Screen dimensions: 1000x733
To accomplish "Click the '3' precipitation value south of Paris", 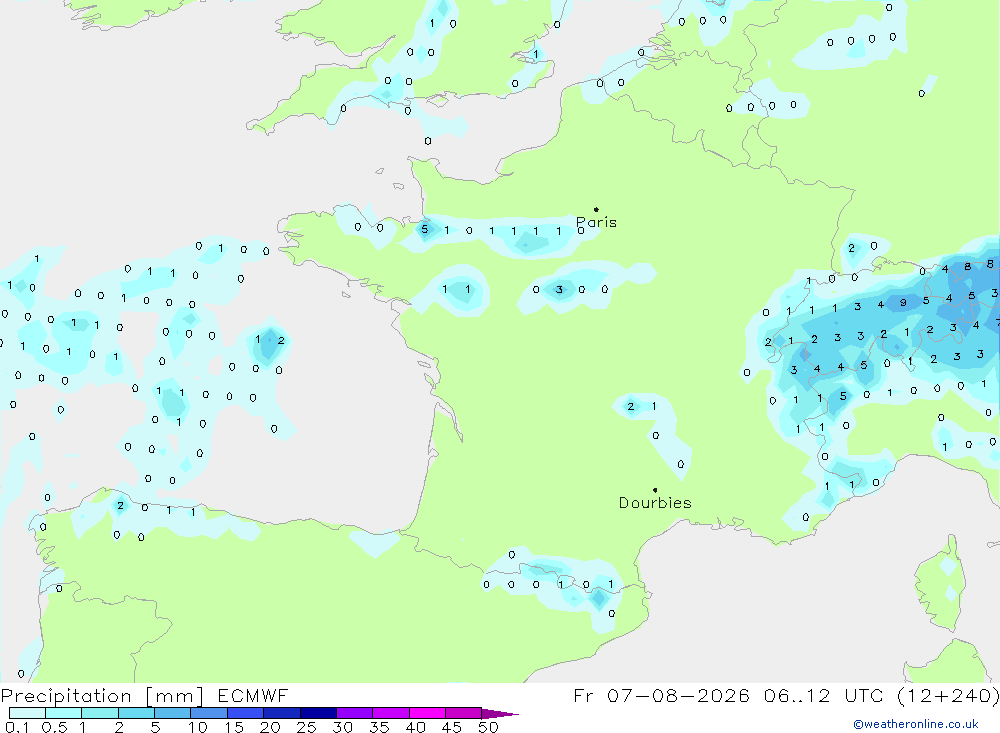I will [559, 290].
